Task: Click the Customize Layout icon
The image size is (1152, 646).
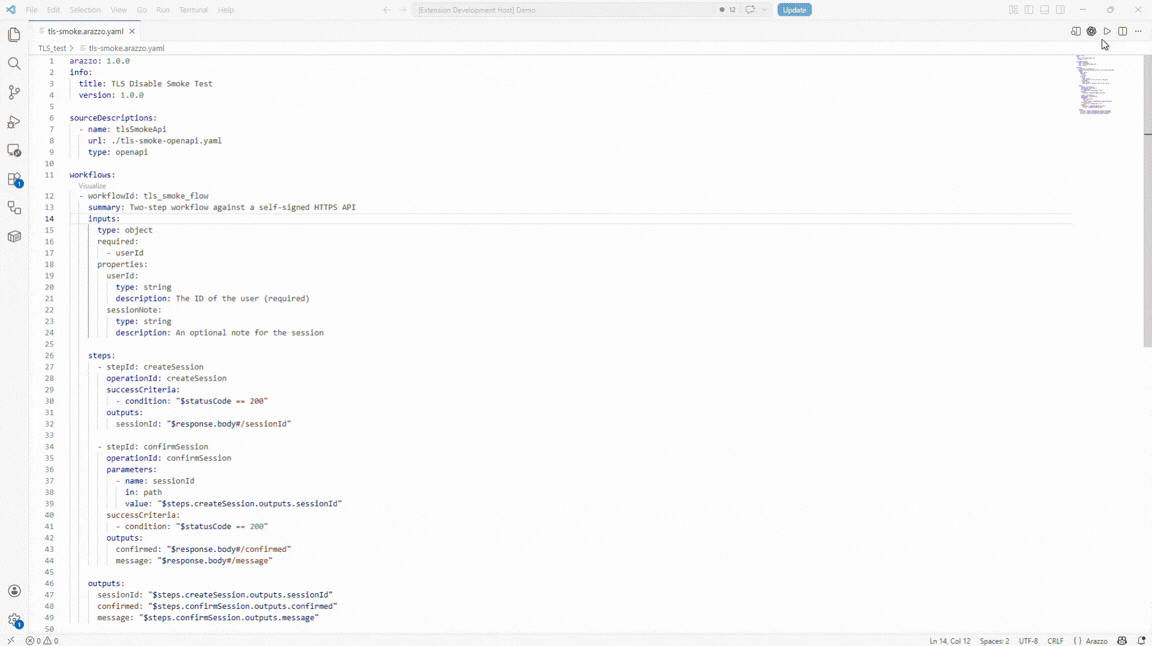Action: click(1013, 10)
